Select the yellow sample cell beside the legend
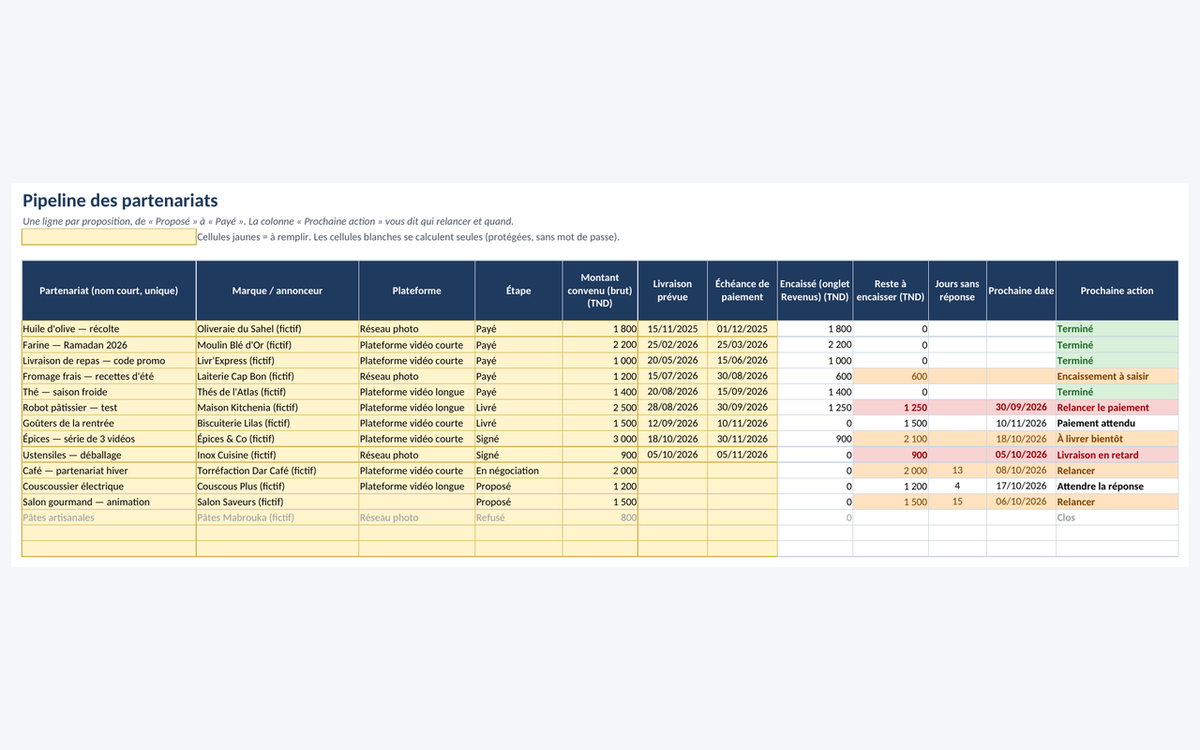1200x750 pixels. [x=109, y=237]
